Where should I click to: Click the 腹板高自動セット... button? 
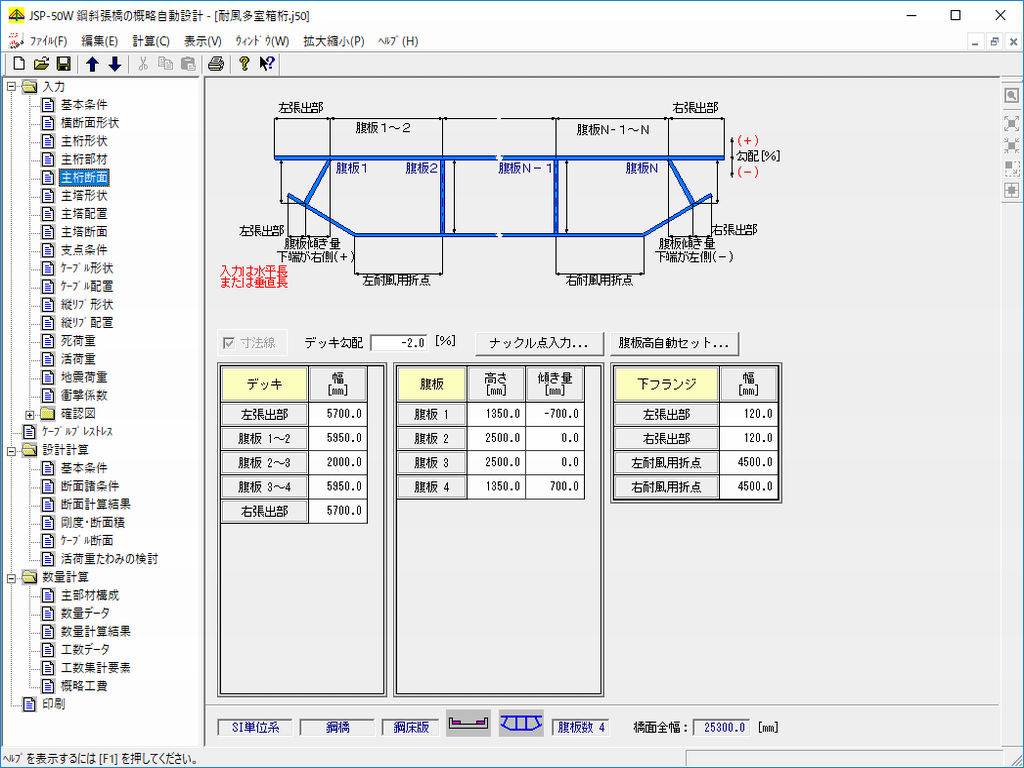click(675, 342)
